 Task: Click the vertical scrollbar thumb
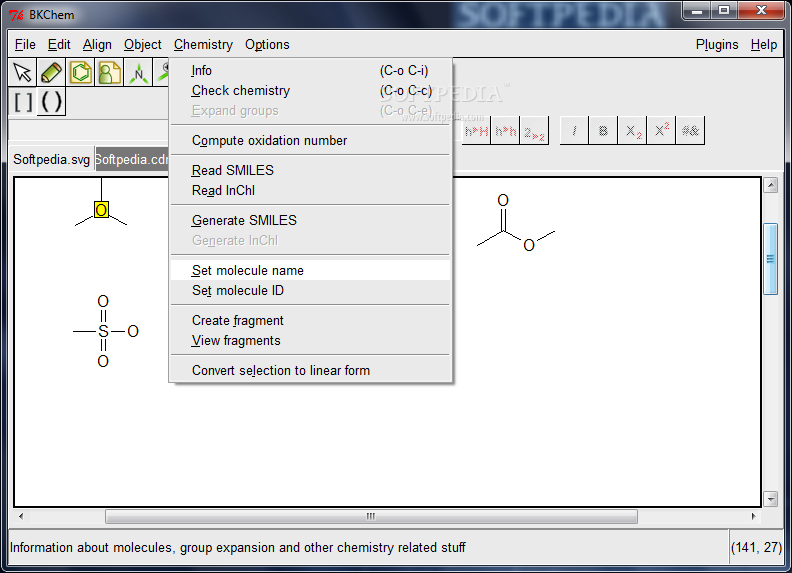pyautogui.click(x=770, y=259)
